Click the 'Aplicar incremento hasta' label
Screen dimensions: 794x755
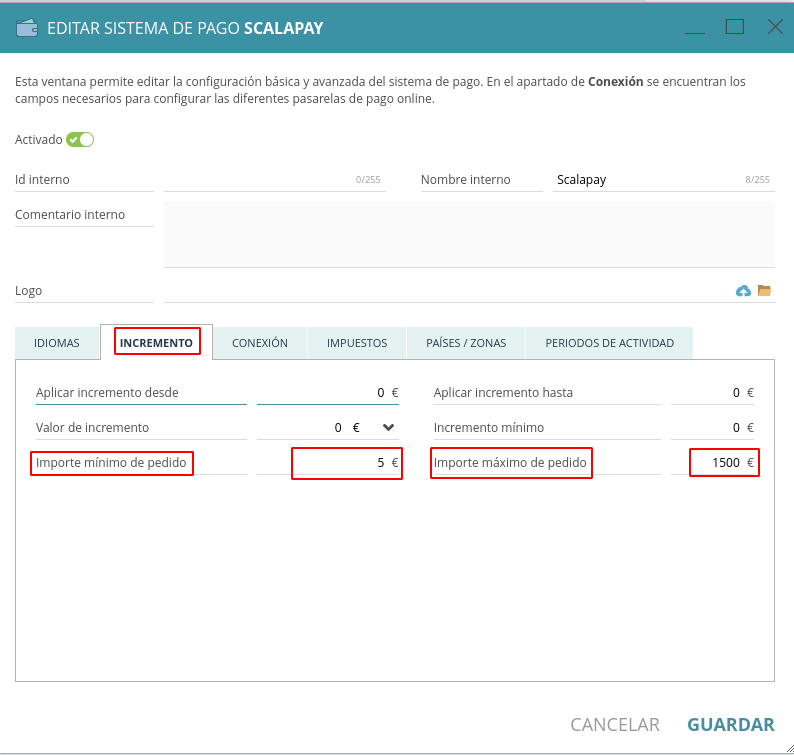pos(503,392)
